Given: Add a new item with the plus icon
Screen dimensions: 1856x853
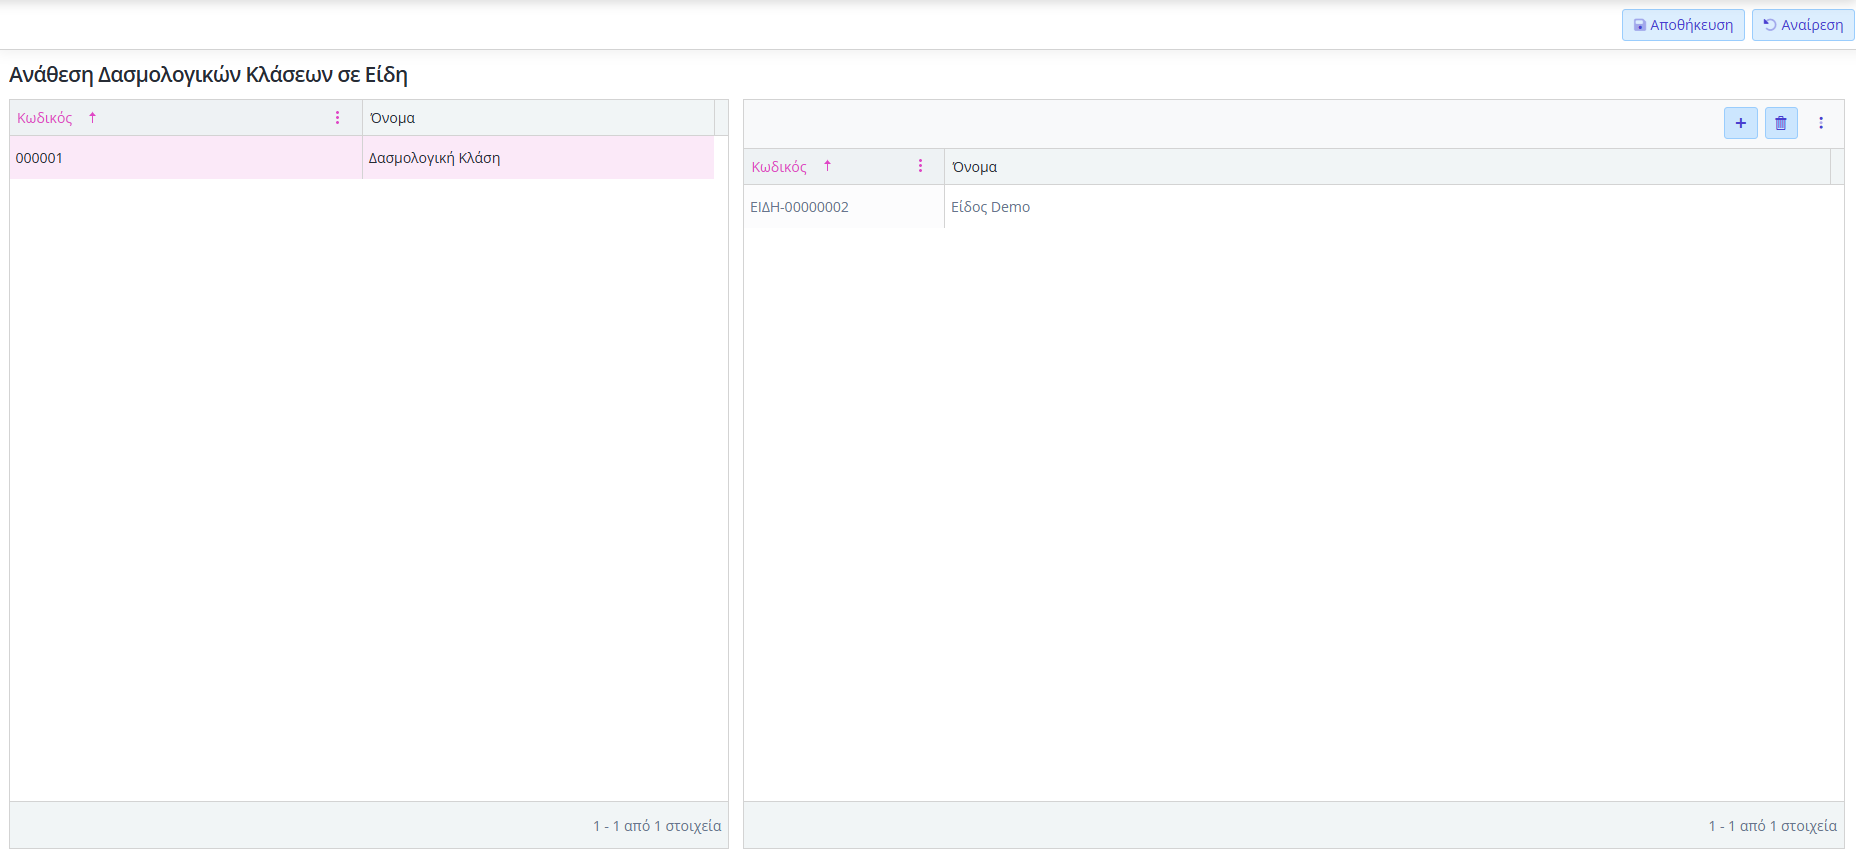Looking at the screenshot, I should pos(1740,123).
